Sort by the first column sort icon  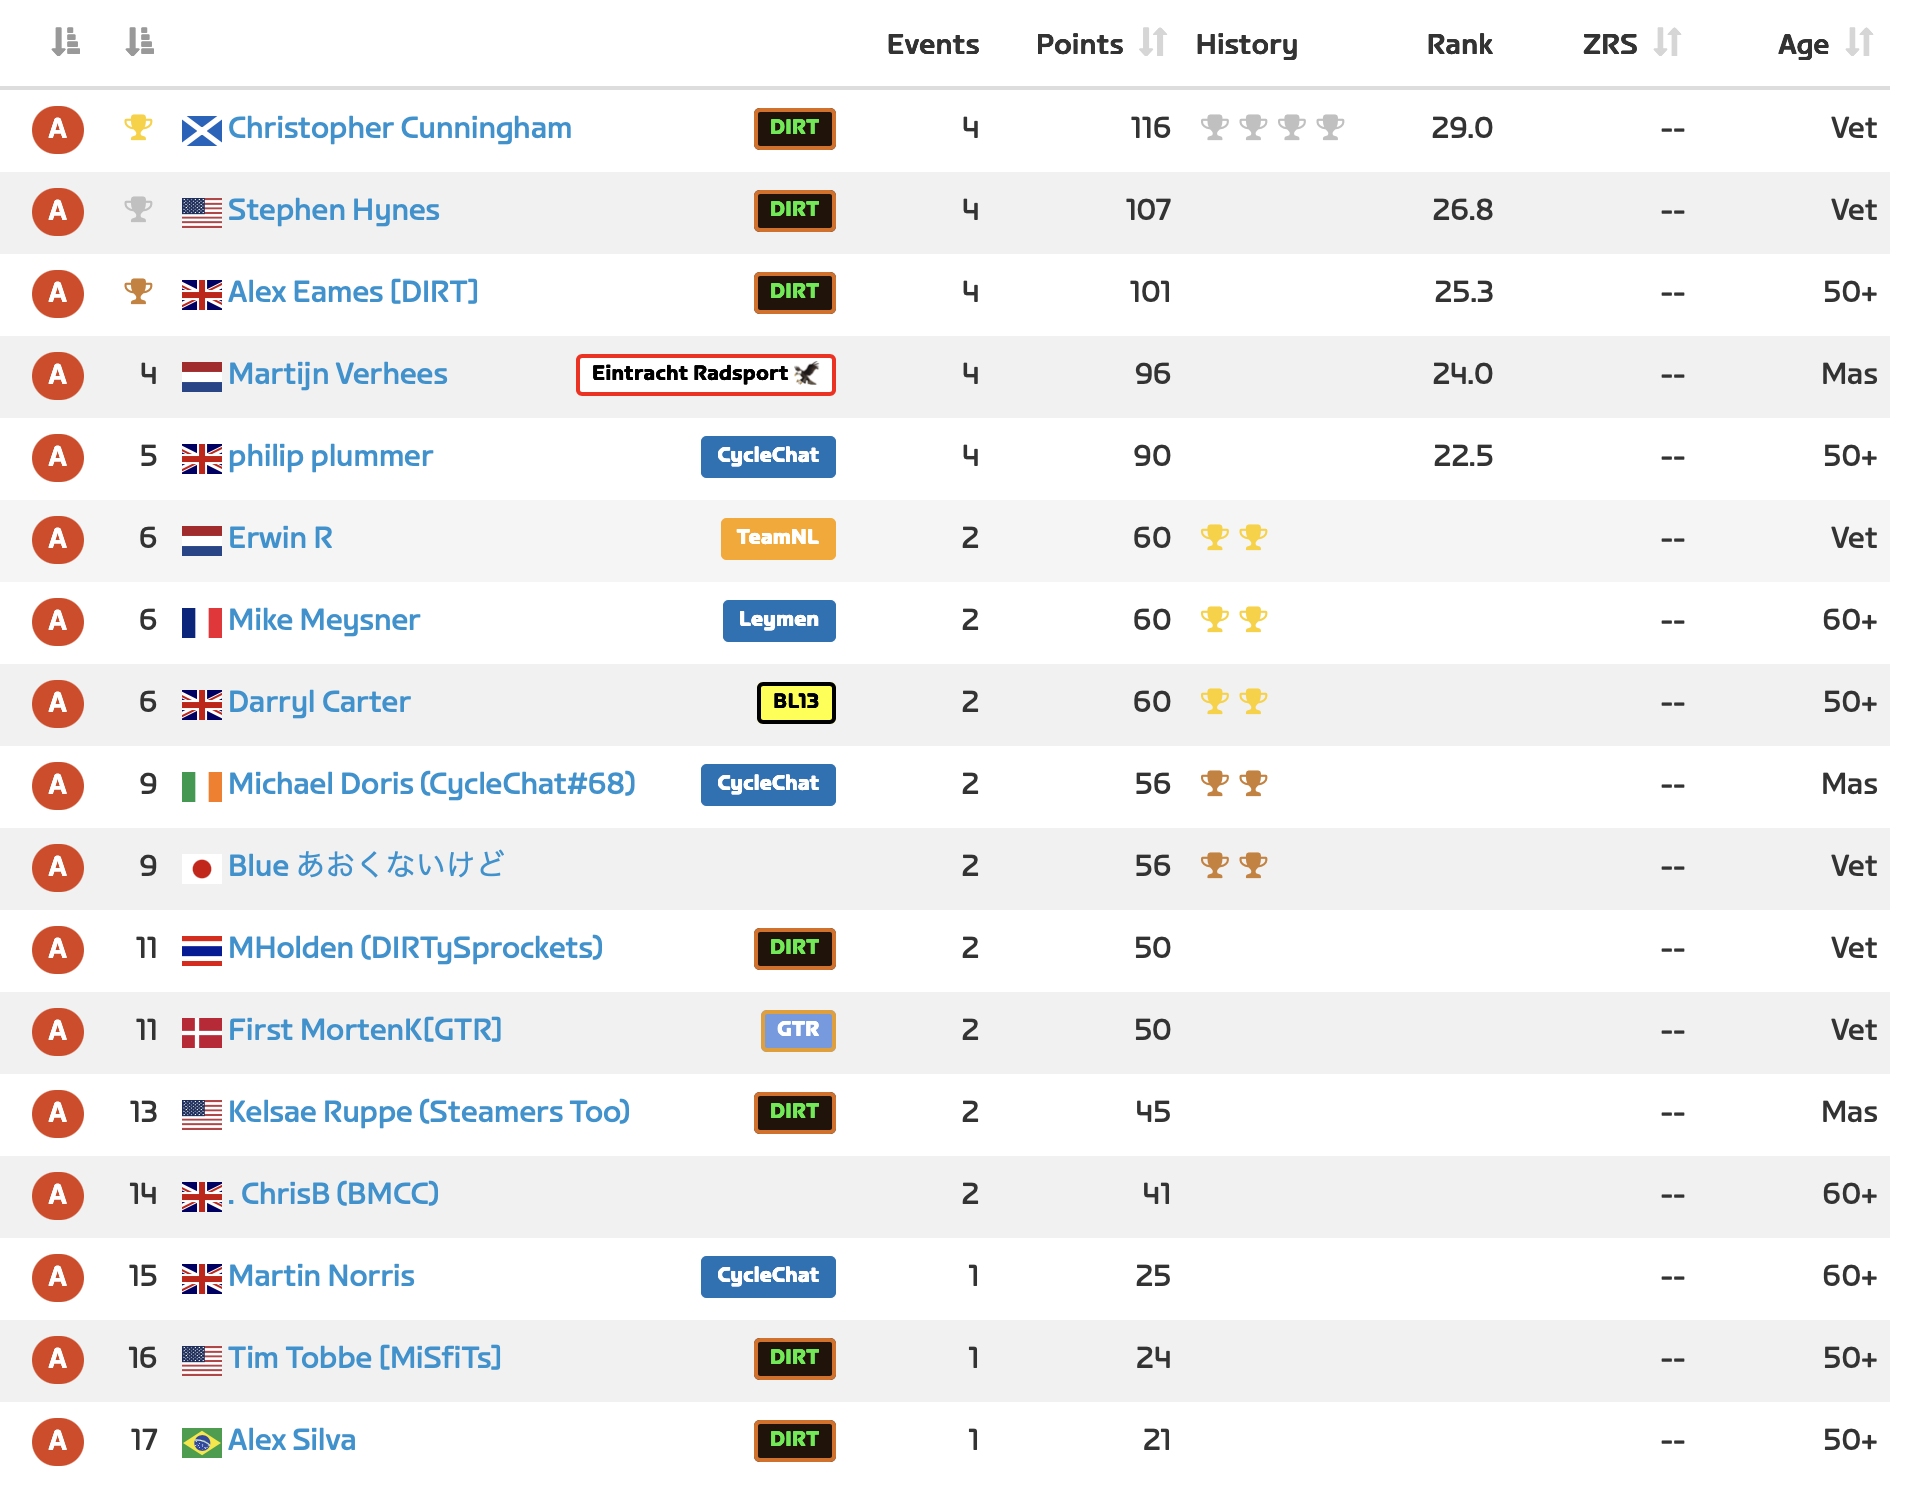point(65,42)
